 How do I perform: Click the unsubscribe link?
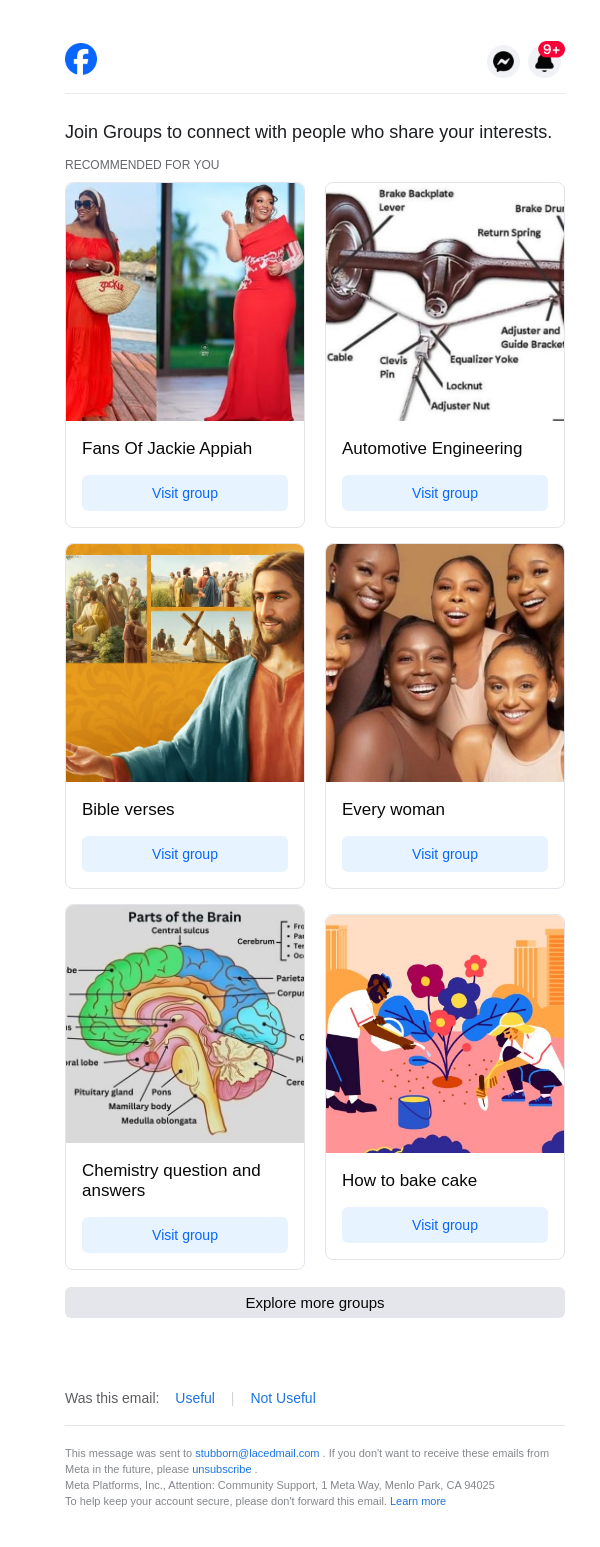tap(222, 1469)
